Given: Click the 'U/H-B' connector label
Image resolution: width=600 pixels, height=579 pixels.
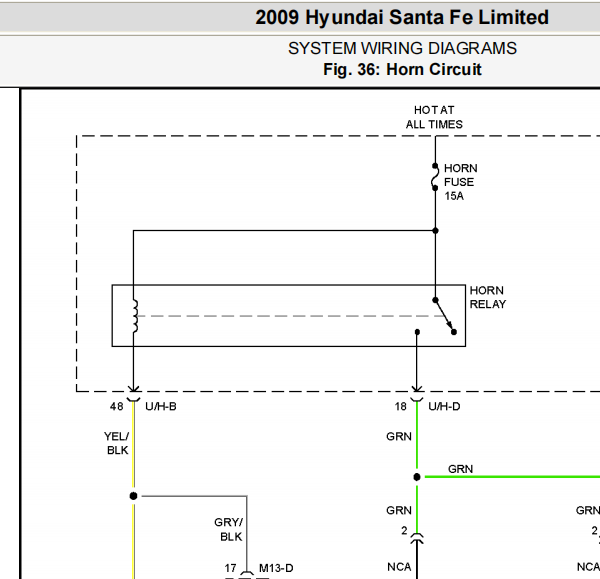Looking at the screenshot, I should pos(161,406).
